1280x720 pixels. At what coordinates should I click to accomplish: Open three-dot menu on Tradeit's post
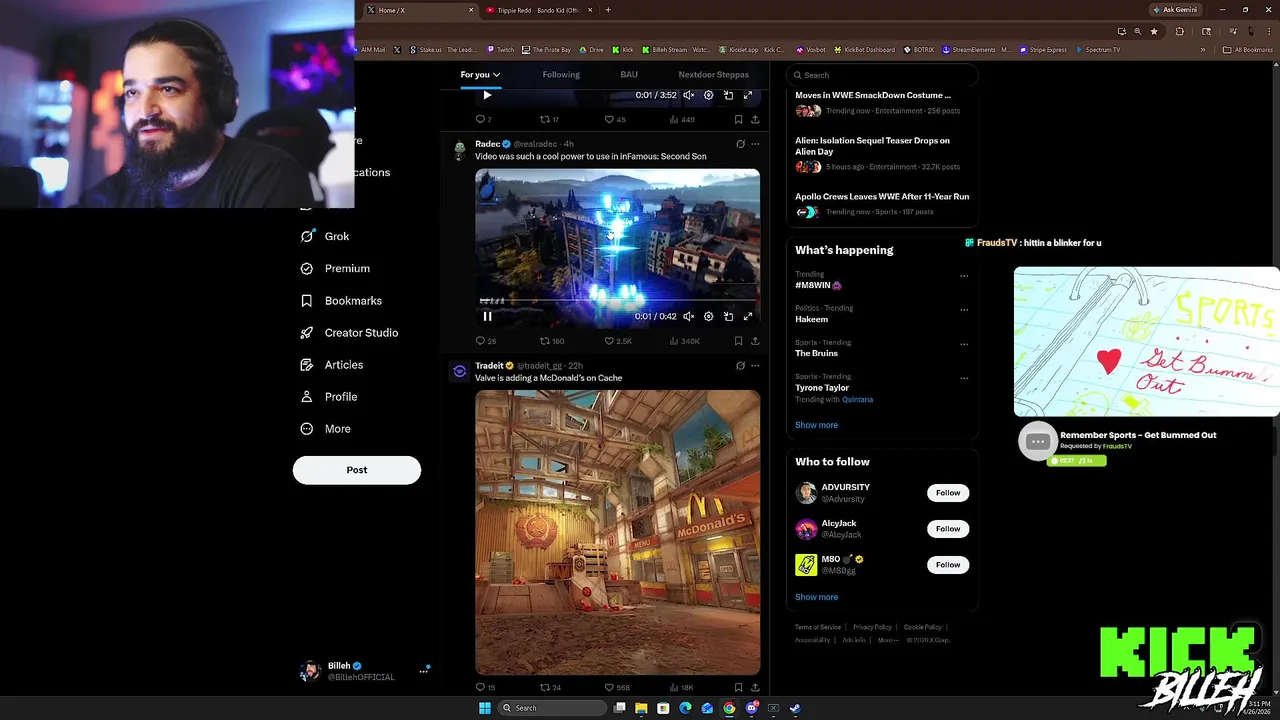point(755,366)
